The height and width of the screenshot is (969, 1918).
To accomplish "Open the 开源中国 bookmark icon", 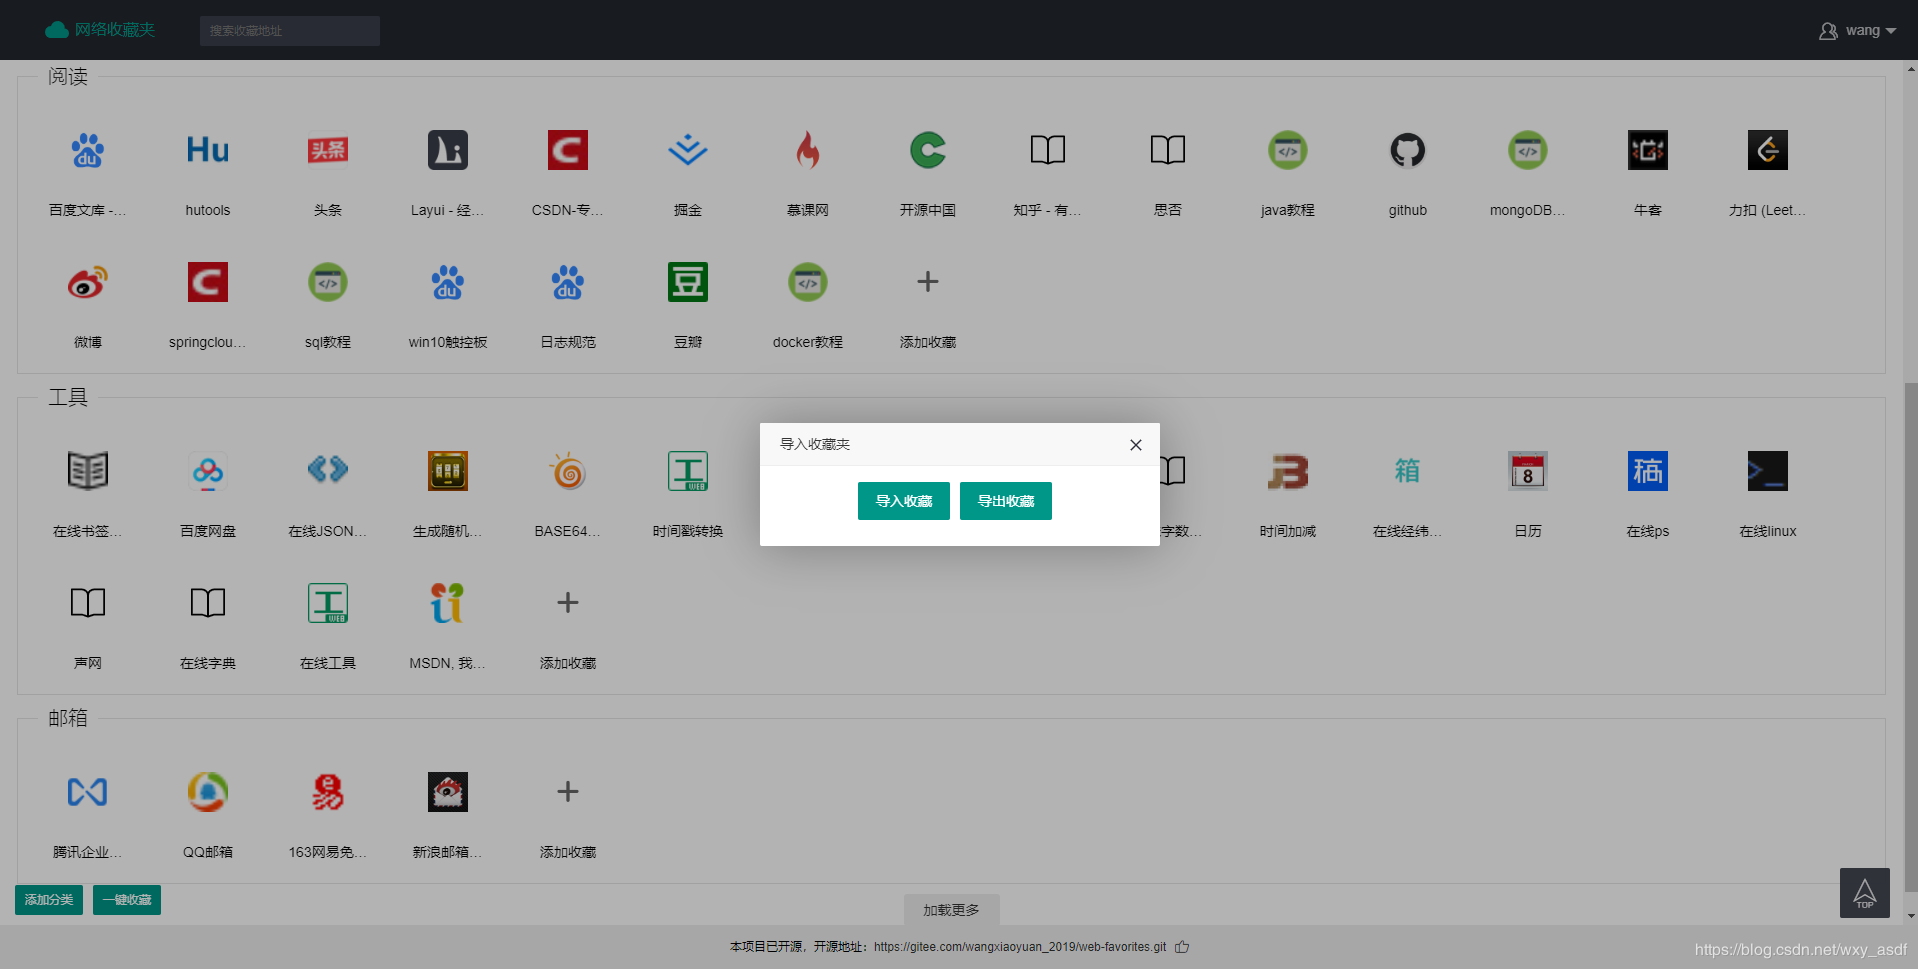I will click(928, 150).
